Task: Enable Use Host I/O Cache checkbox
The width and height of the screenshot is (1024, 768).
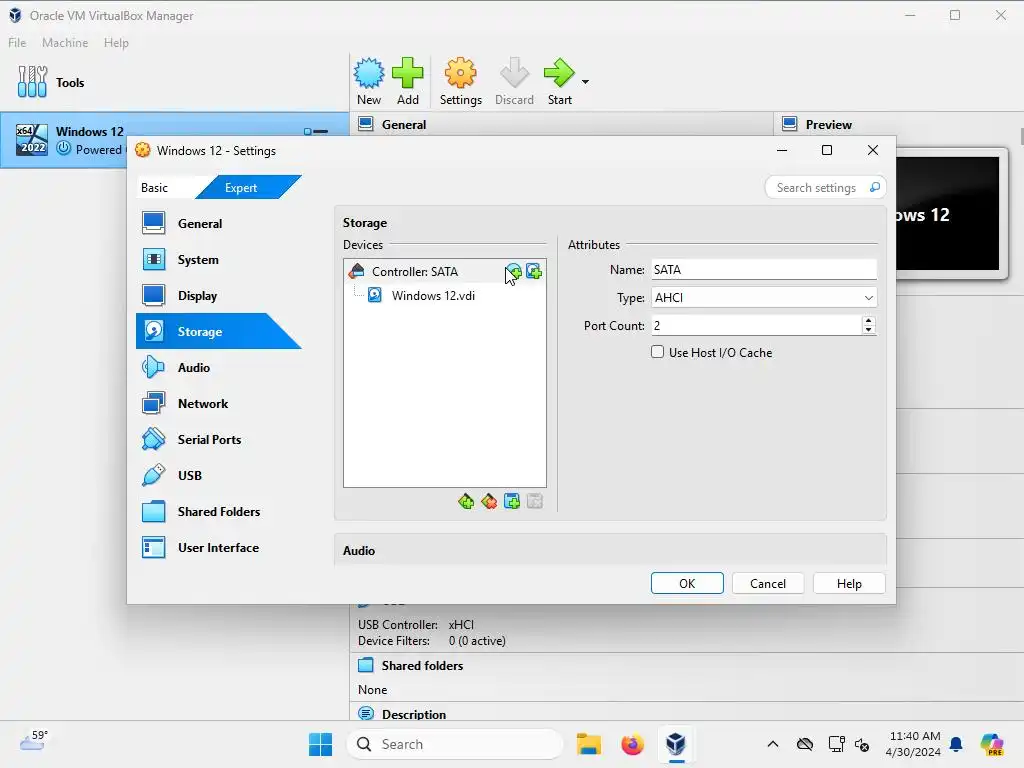Action: (x=658, y=352)
